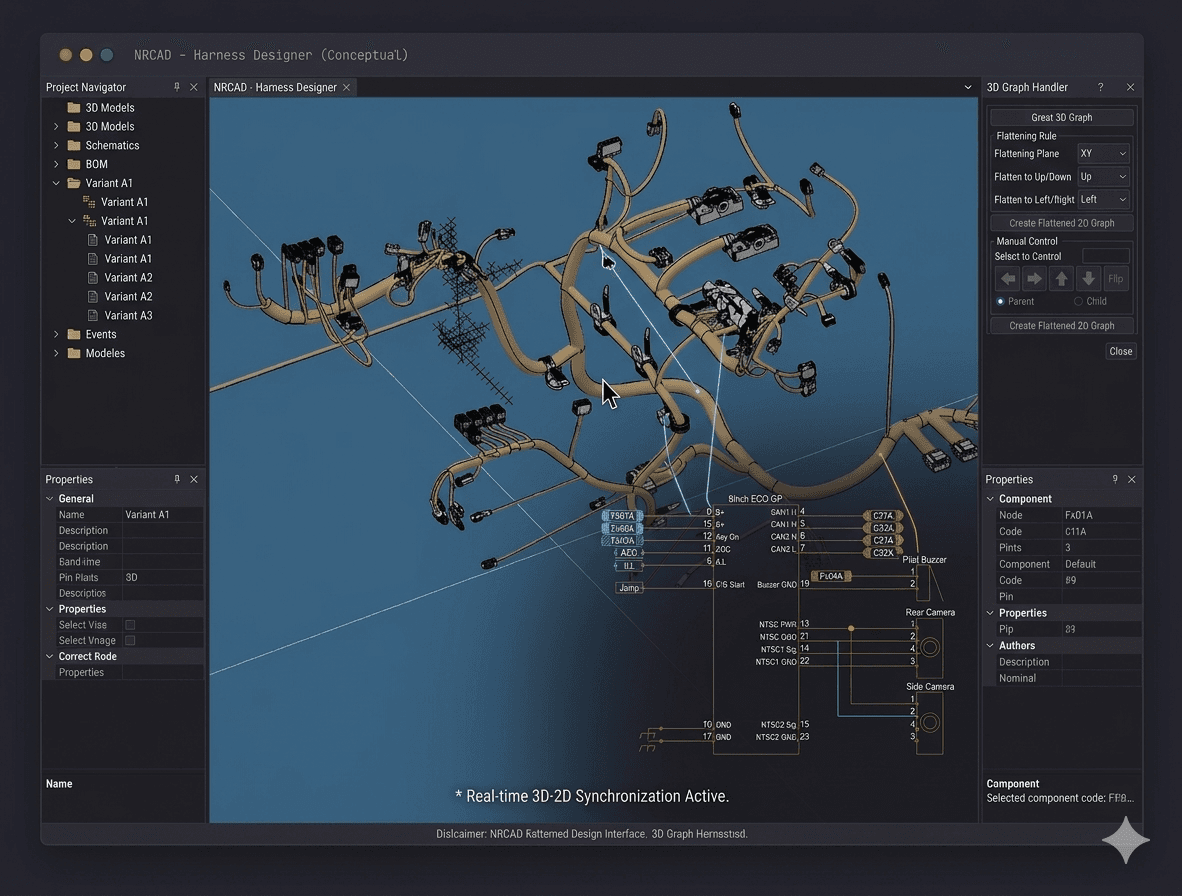Select the Parent radio button
The height and width of the screenshot is (896, 1182).
coord(1000,301)
